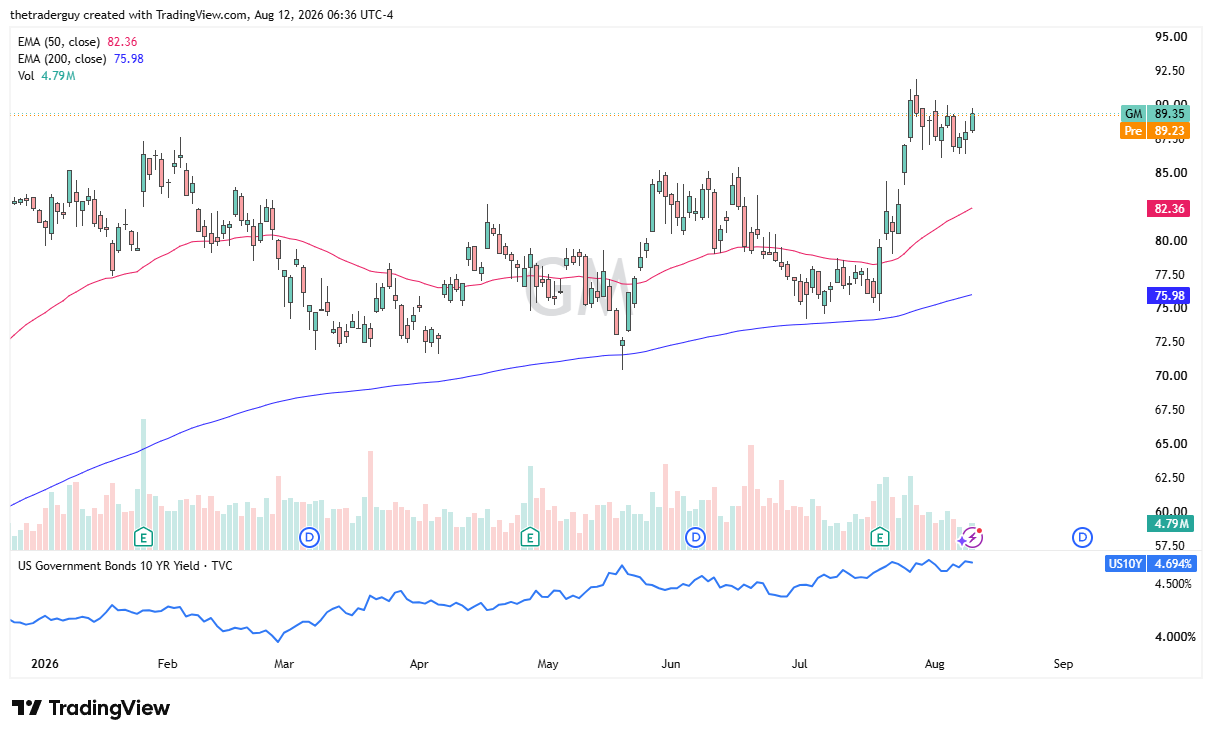The image size is (1212, 738).
Task: Click the 85.00 price axis label
Action: (1170, 173)
